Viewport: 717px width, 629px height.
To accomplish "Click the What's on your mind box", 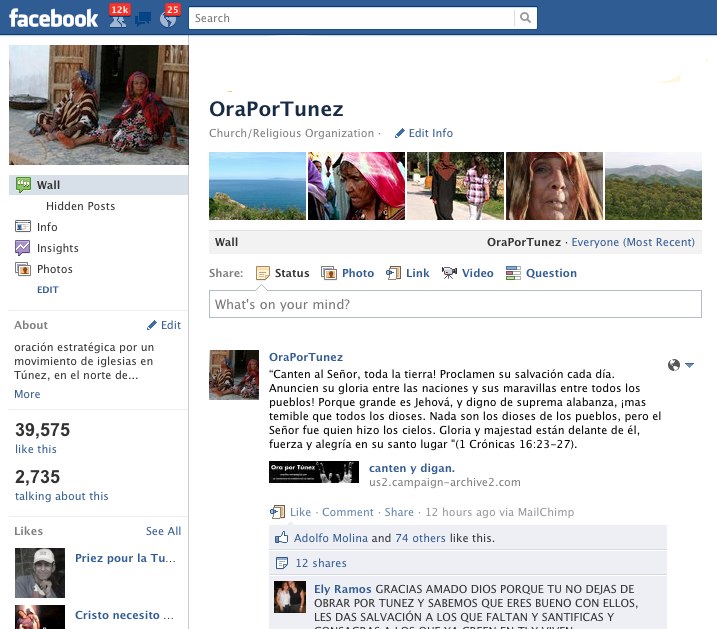I will (x=455, y=304).
